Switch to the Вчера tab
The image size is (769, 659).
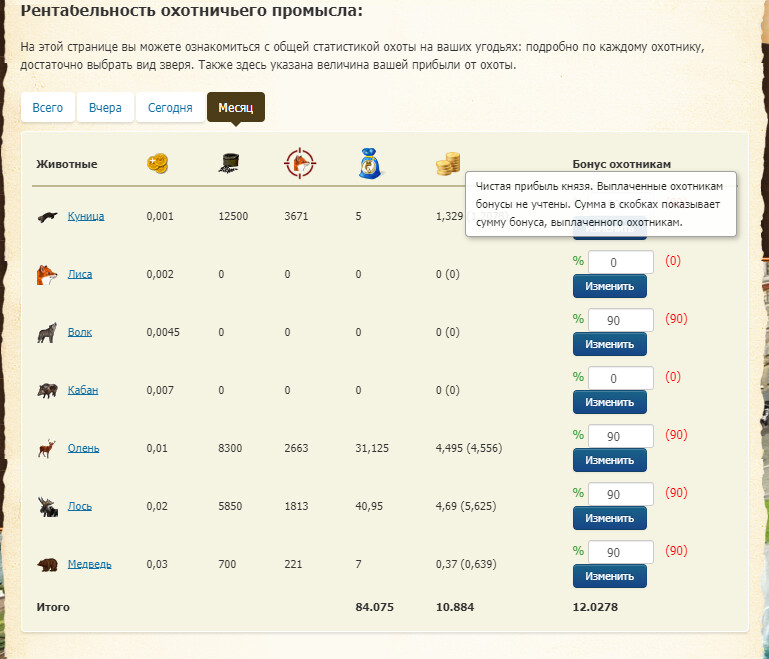(x=105, y=108)
